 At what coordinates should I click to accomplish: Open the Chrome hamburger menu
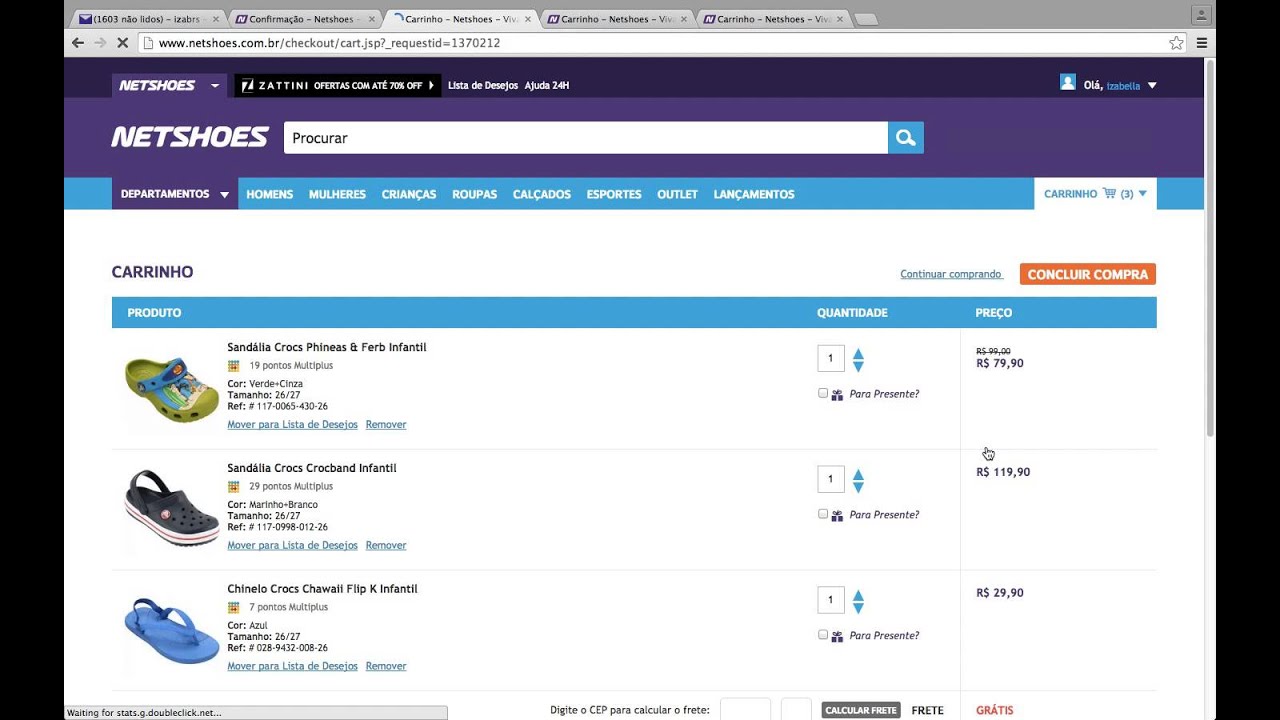click(x=1202, y=43)
